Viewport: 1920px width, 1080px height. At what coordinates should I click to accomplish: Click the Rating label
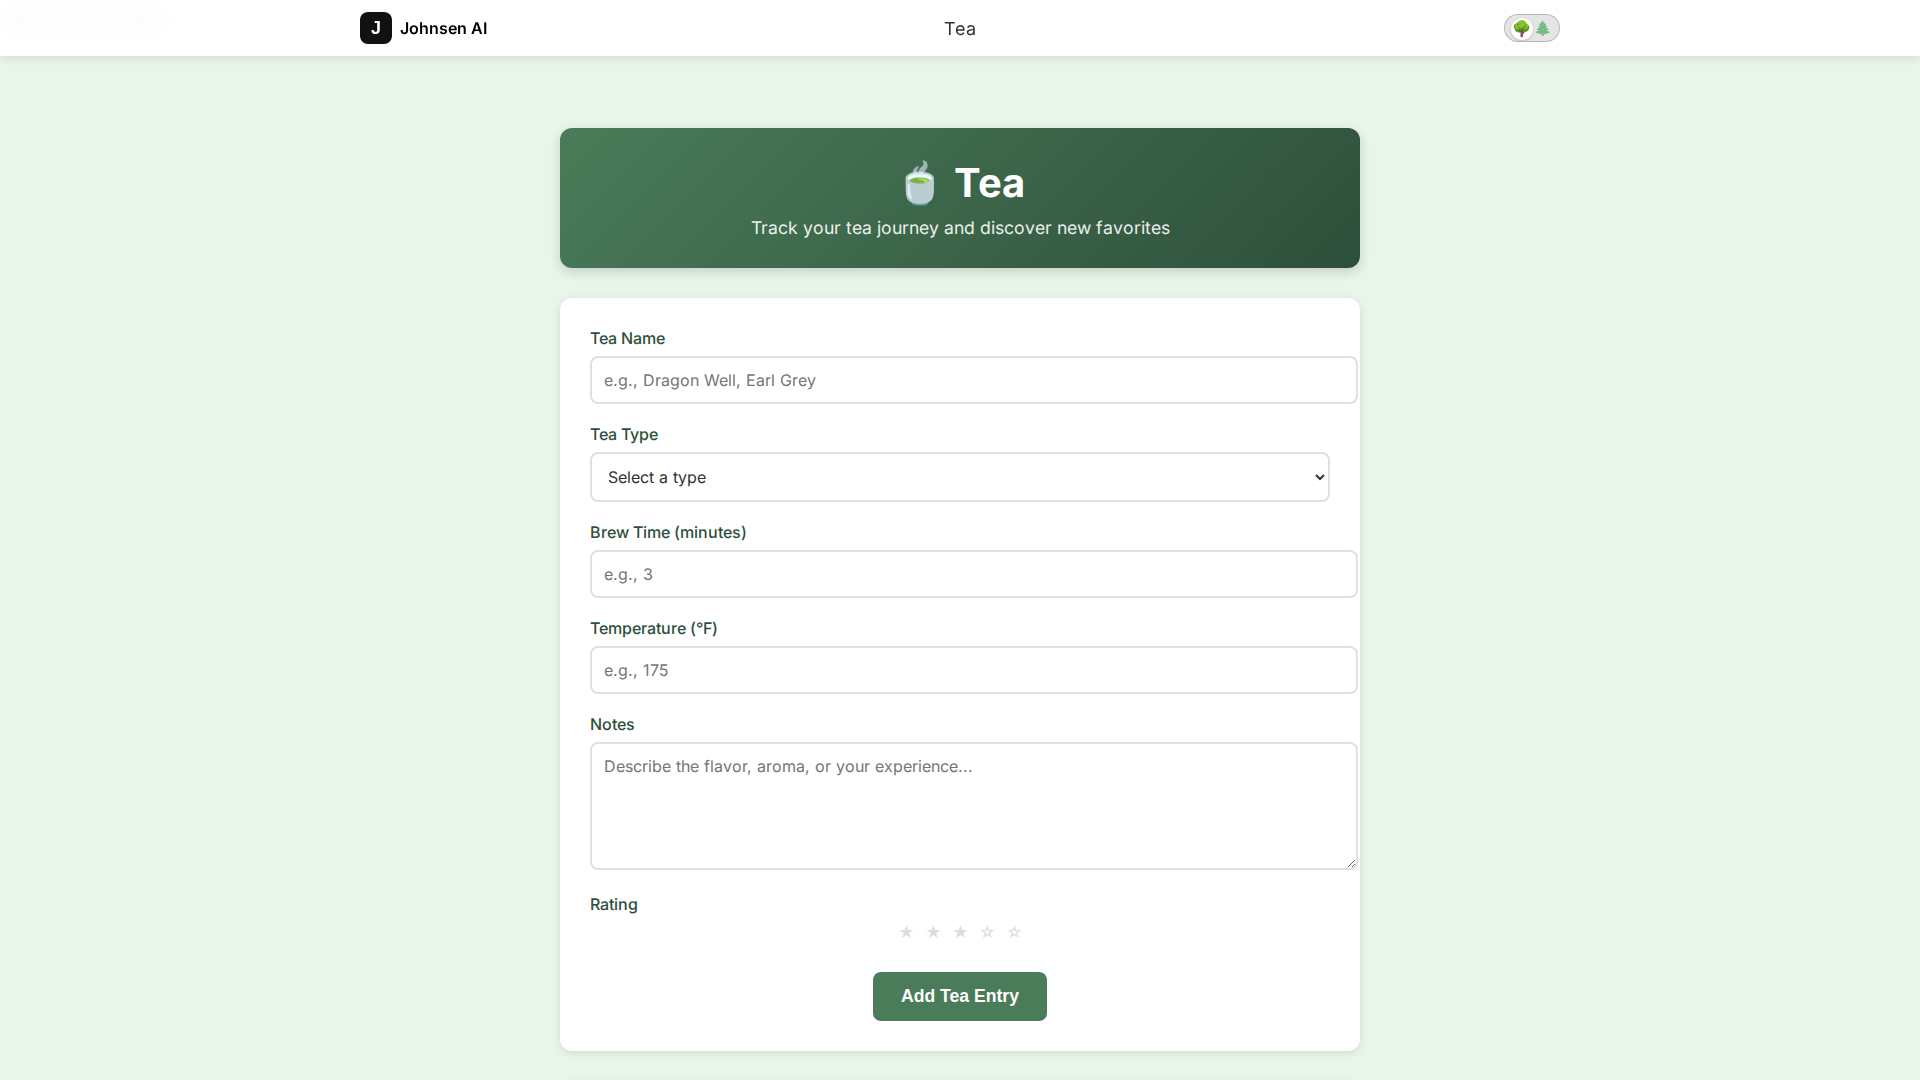pyautogui.click(x=614, y=904)
